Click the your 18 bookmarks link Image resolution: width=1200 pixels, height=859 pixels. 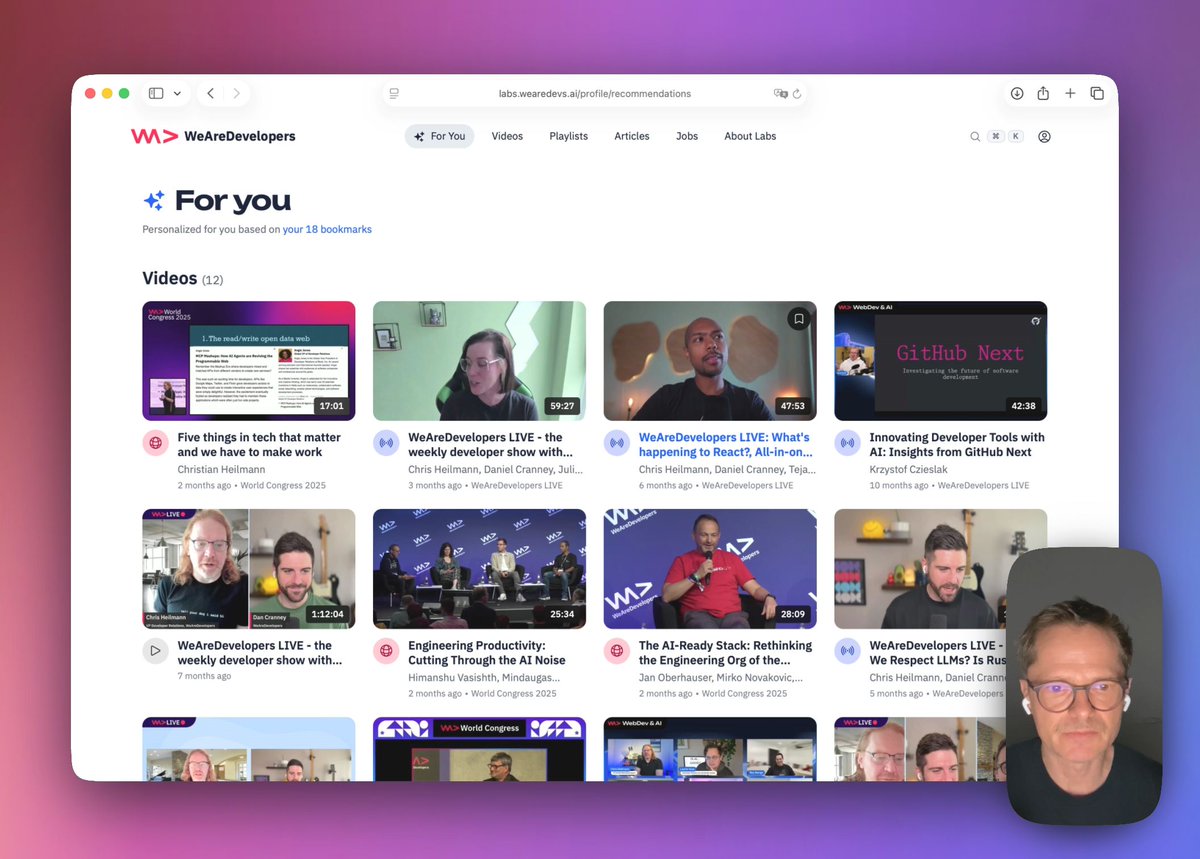327,229
